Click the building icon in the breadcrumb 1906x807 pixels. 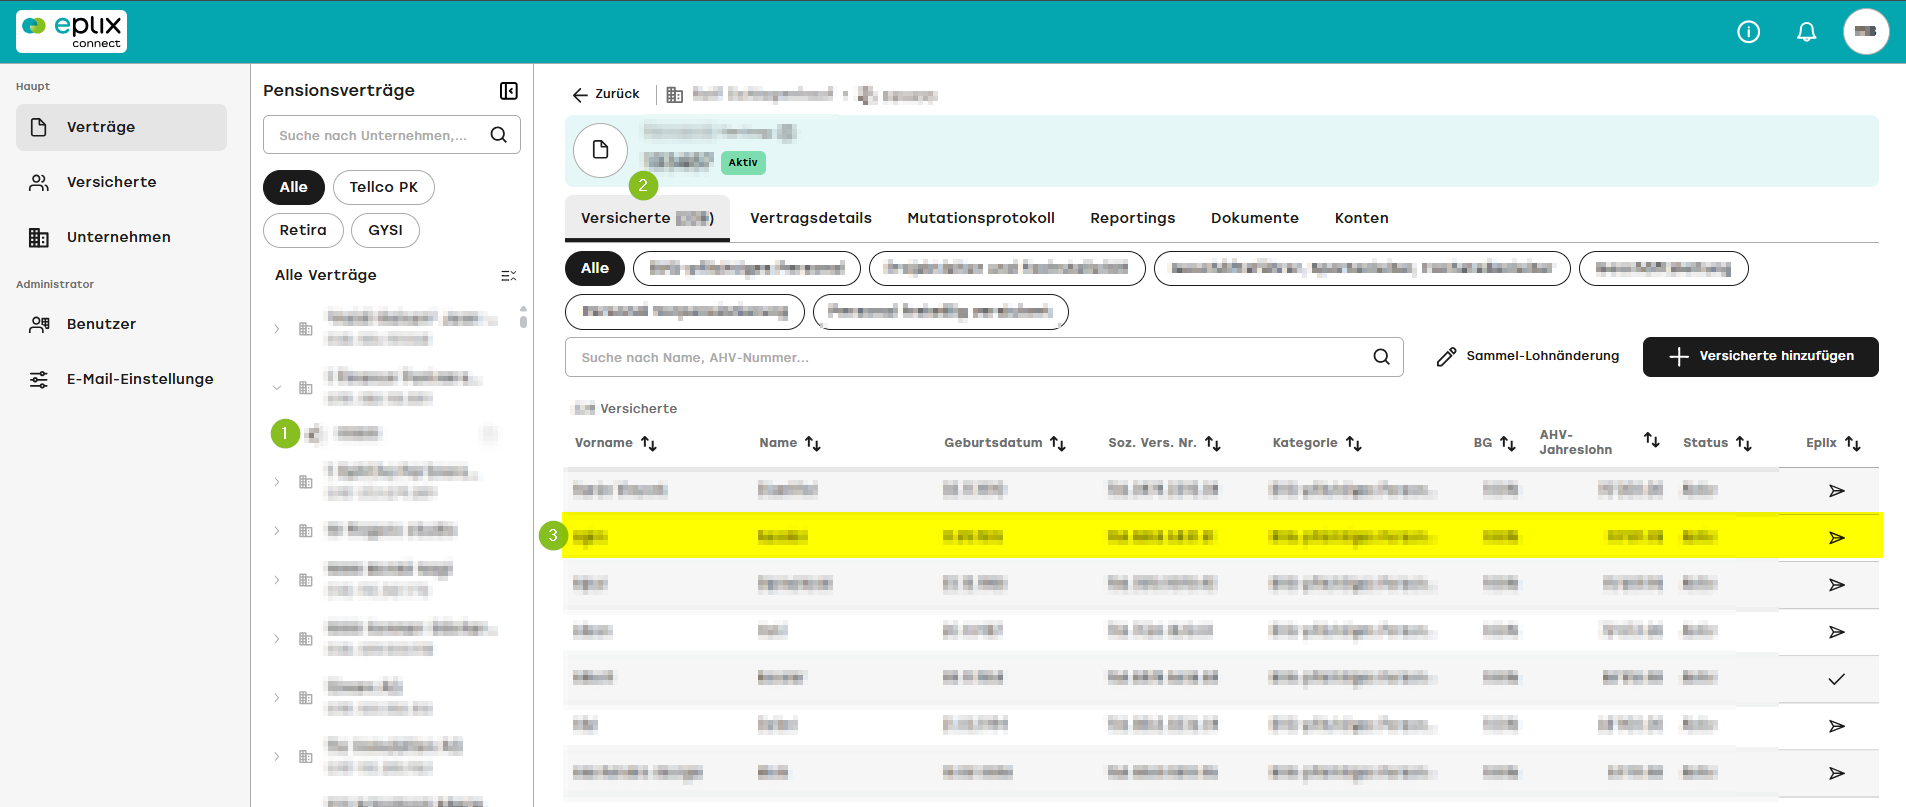[x=675, y=94]
